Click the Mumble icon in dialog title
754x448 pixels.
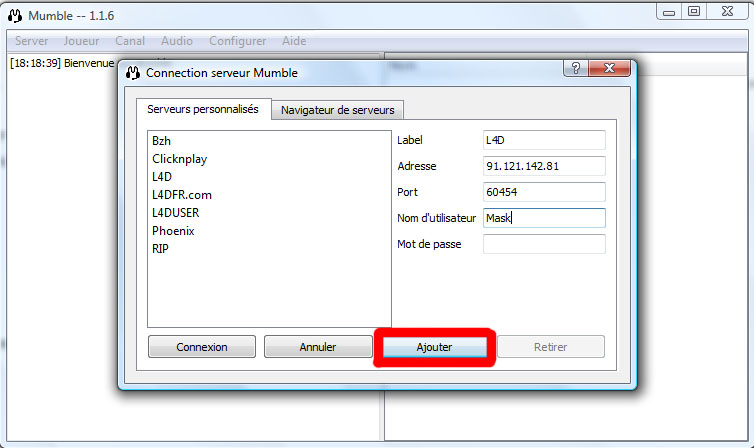133,73
